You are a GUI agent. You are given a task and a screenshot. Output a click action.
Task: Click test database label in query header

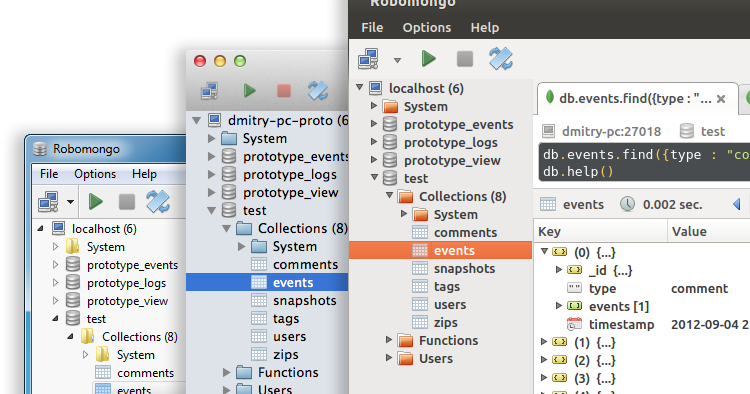coord(713,131)
